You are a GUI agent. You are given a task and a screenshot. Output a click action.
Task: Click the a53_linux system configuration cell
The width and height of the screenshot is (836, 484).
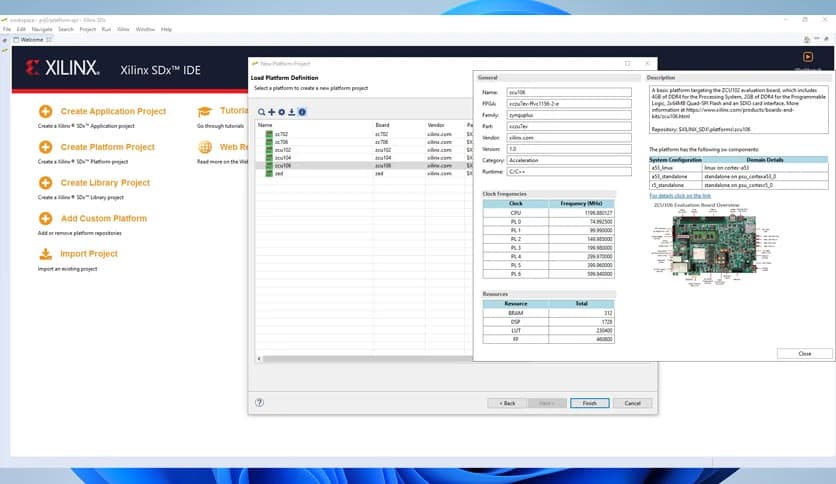(x=675, y=167)
